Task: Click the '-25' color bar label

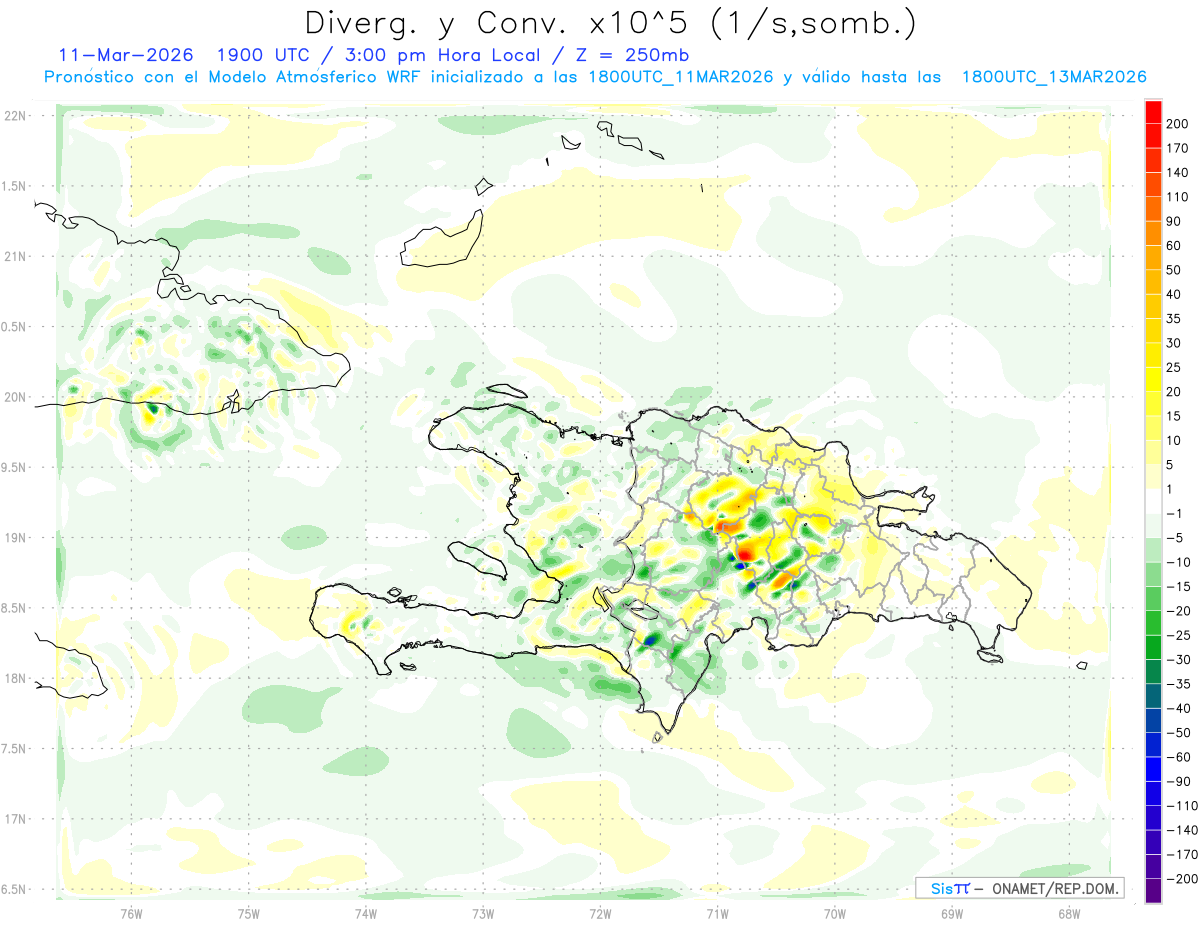Action: click(x=1180, y=636)
